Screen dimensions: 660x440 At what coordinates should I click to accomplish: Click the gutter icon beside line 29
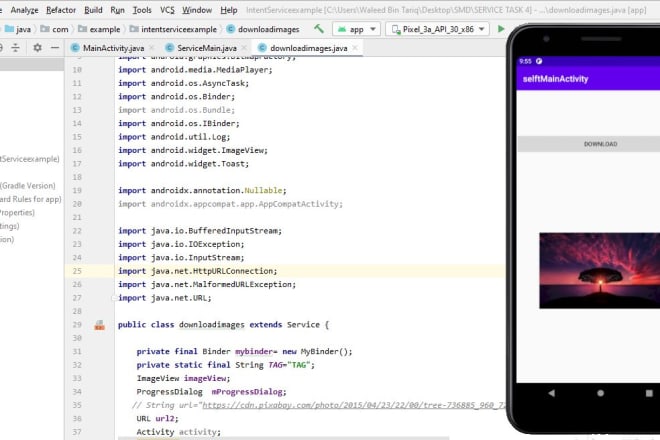(99, 325)
